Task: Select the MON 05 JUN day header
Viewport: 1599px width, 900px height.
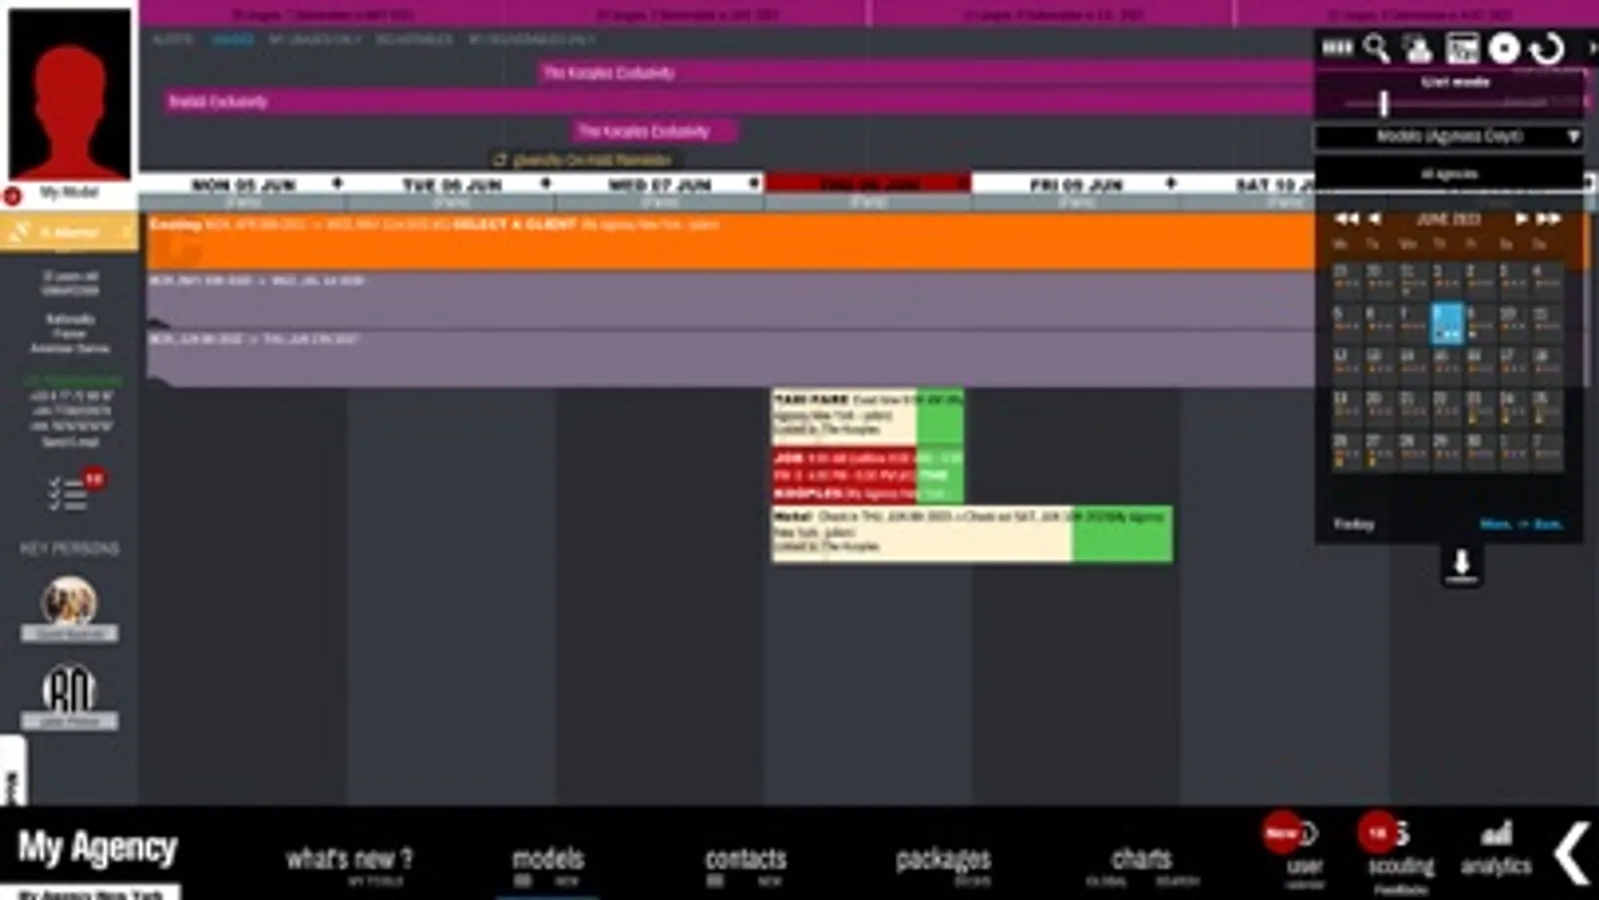Action: coord(243,185)
